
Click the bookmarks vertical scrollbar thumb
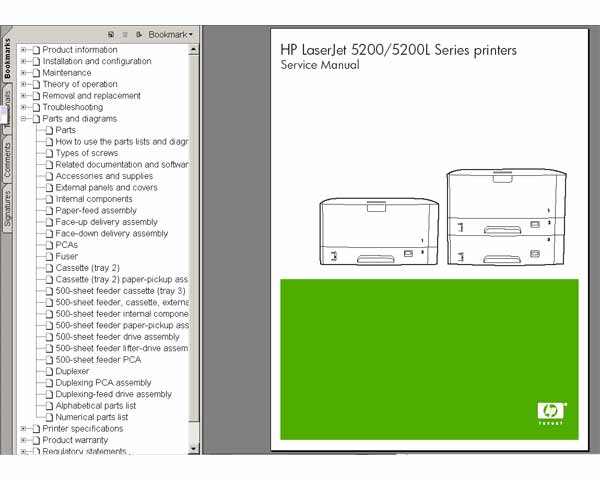click(x=194, y=238)
